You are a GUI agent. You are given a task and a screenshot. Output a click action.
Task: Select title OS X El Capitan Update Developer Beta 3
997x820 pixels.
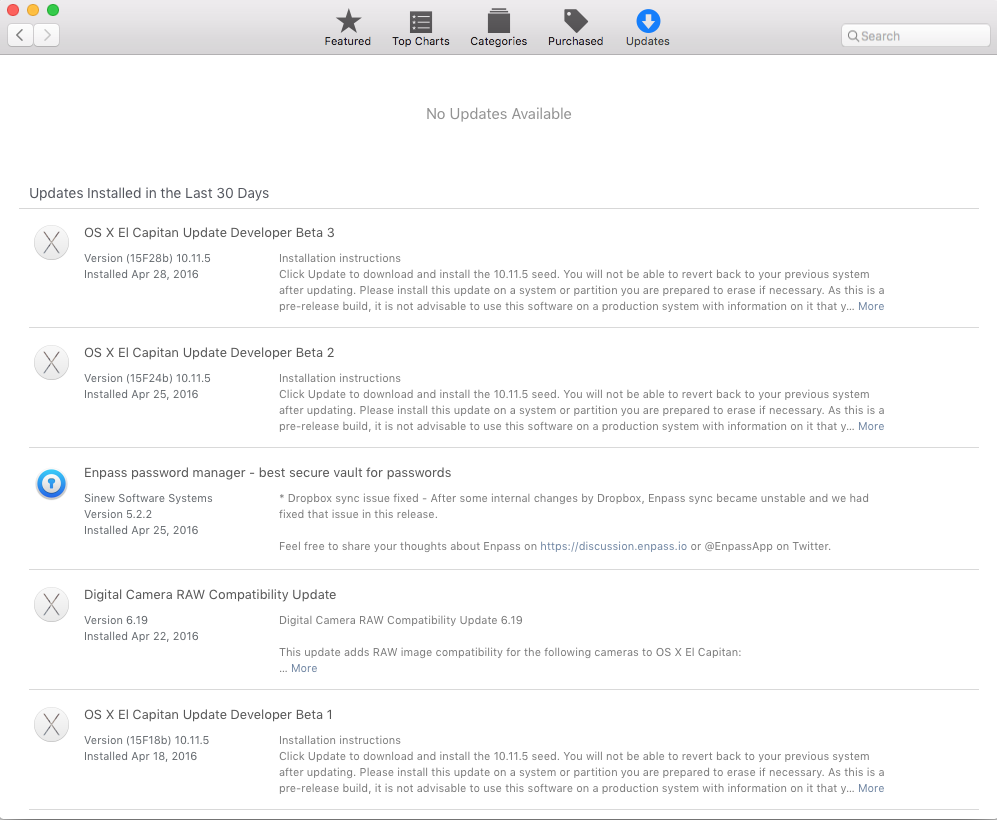coord(209,233)
